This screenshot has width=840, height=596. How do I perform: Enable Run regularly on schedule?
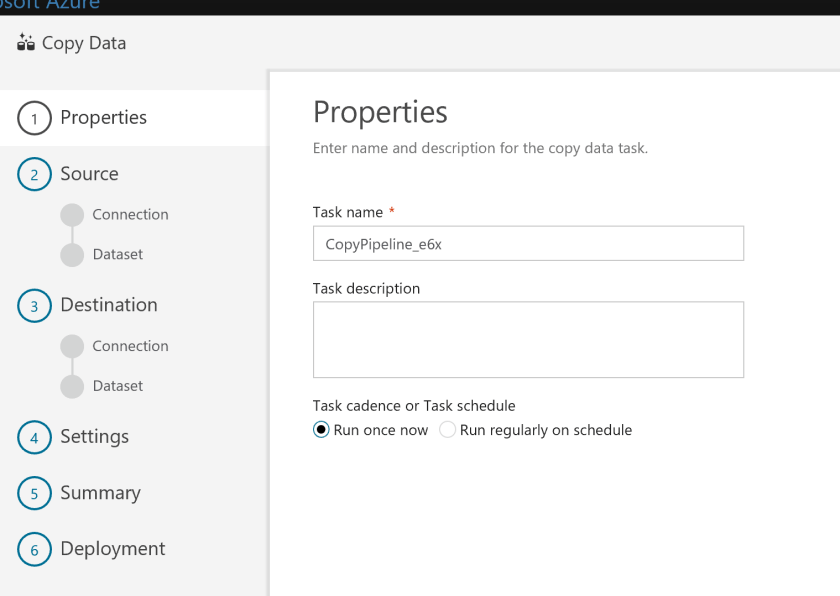tap(447, 429)
